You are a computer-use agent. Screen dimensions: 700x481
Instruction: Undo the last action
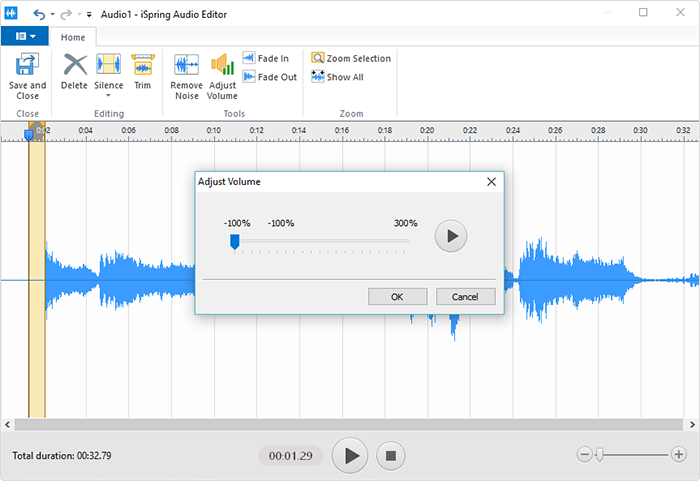(x=39, y=14)
